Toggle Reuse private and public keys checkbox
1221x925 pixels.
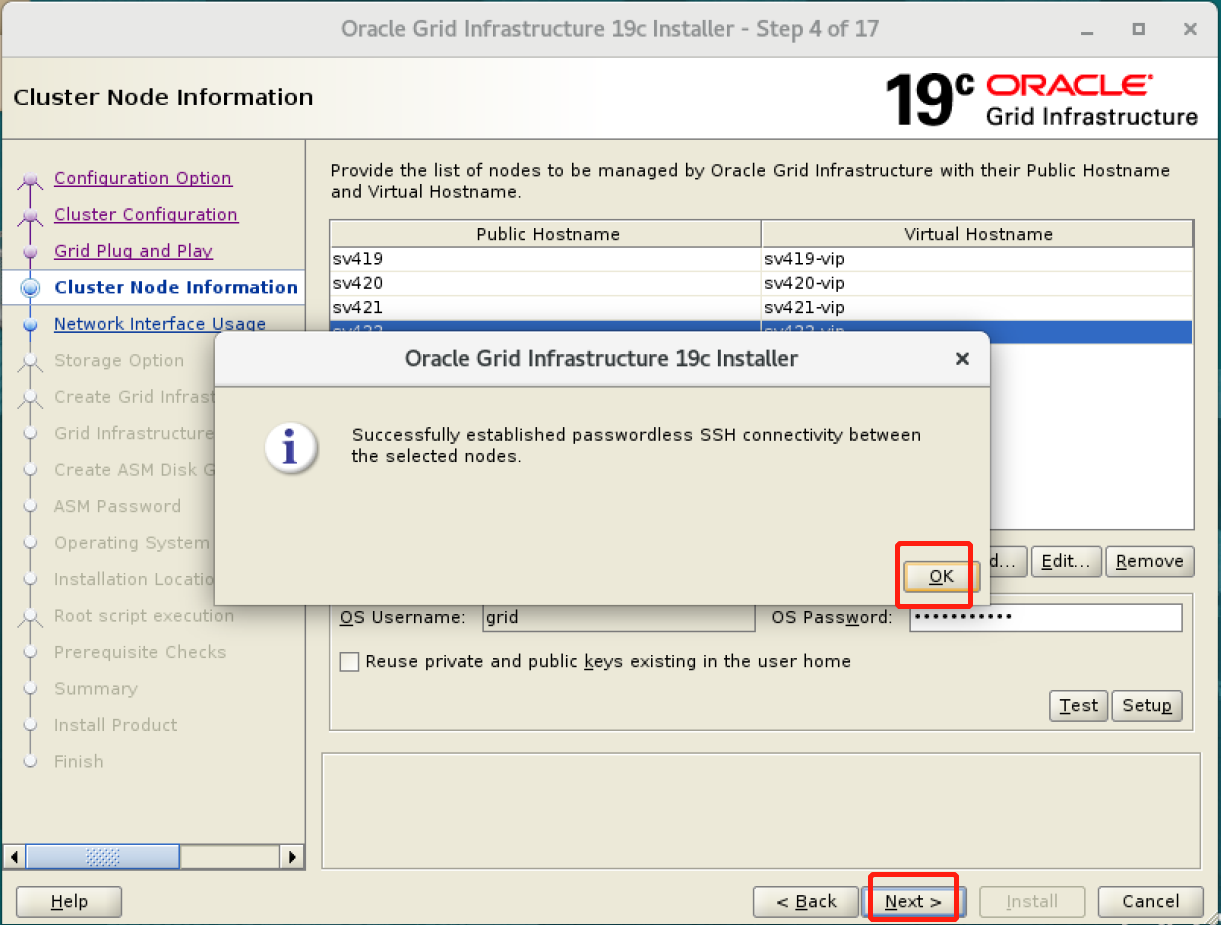click(349, 662)
